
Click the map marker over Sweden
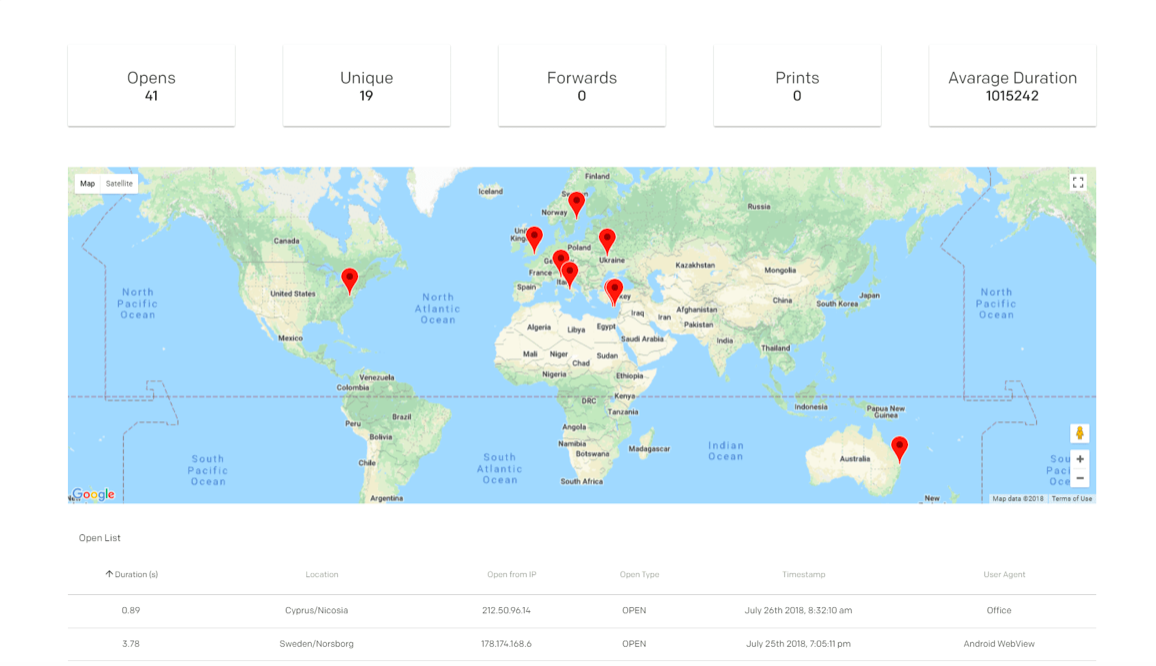[576, 203]
